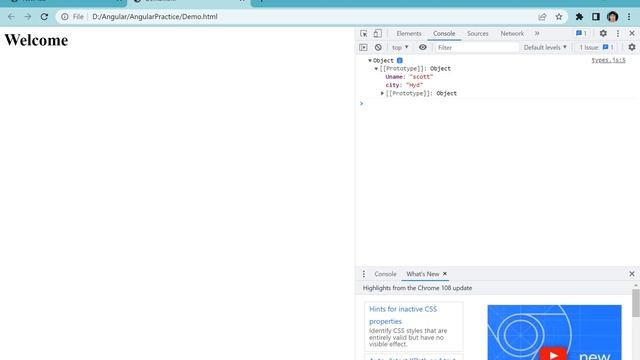Open console settings gear
Viewport: 640px width, 360px height.
[x=632, y=47]
